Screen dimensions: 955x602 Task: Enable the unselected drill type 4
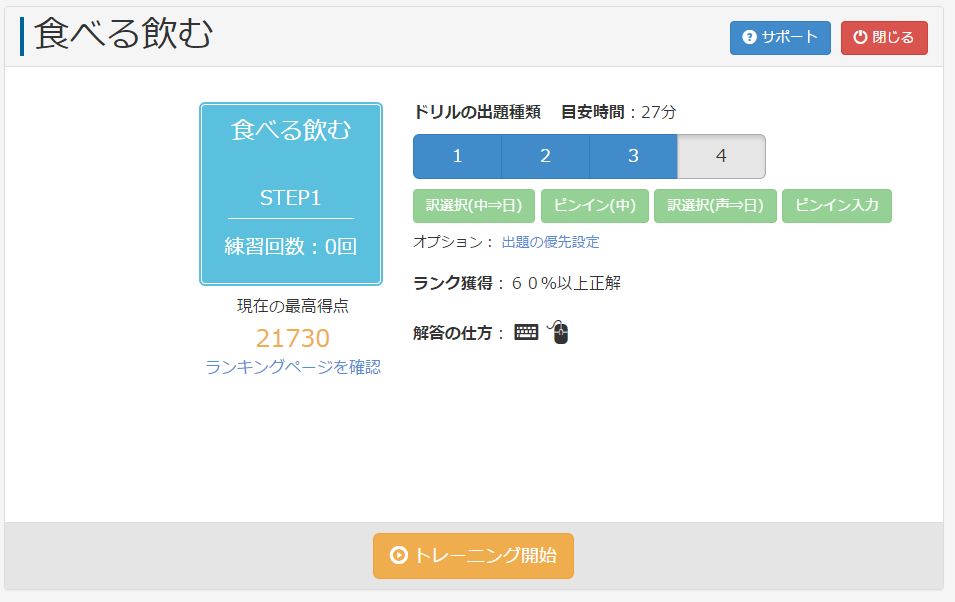click(x=721, y=156)
